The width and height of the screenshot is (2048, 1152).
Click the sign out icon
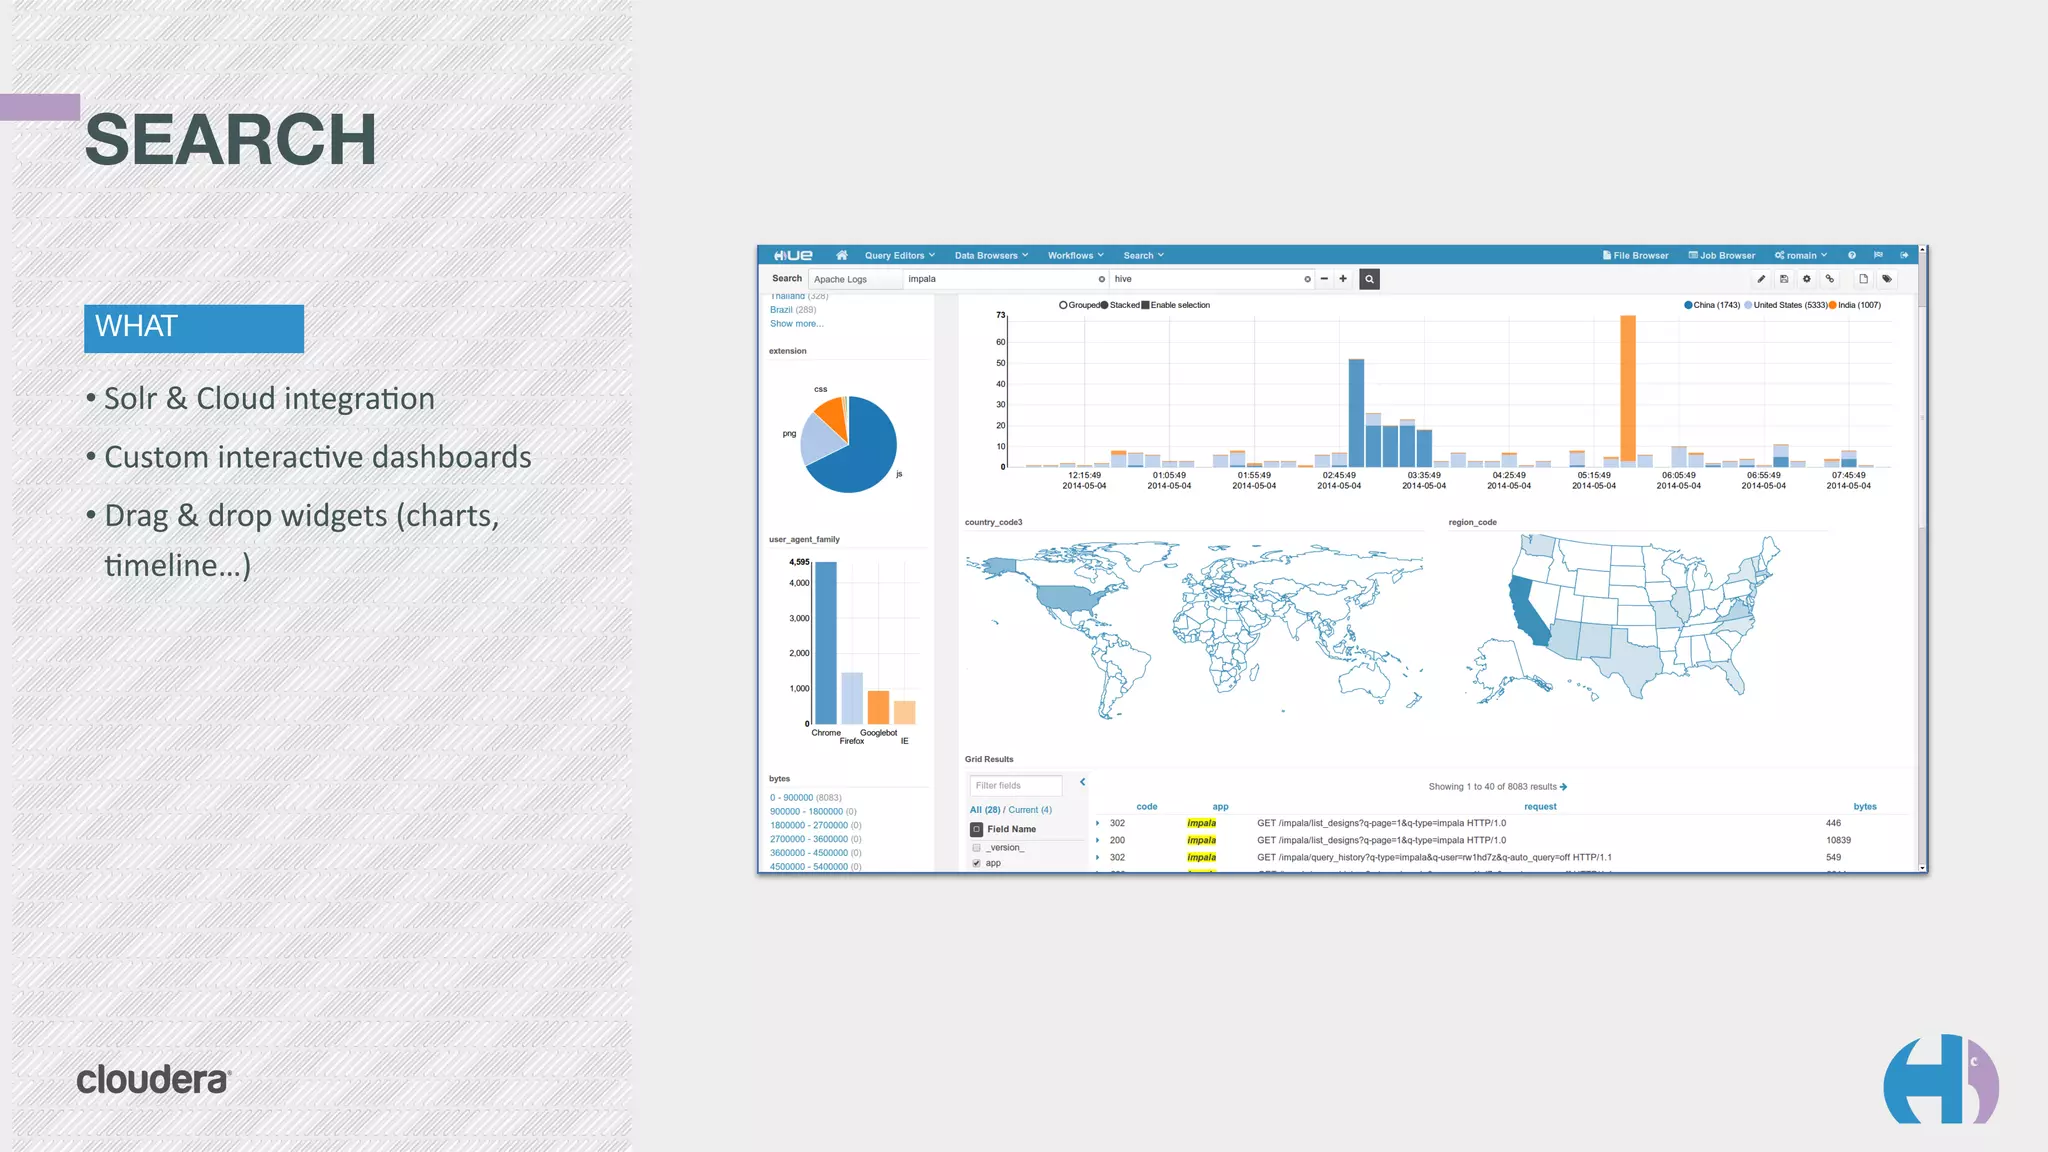coord(1905,255)
